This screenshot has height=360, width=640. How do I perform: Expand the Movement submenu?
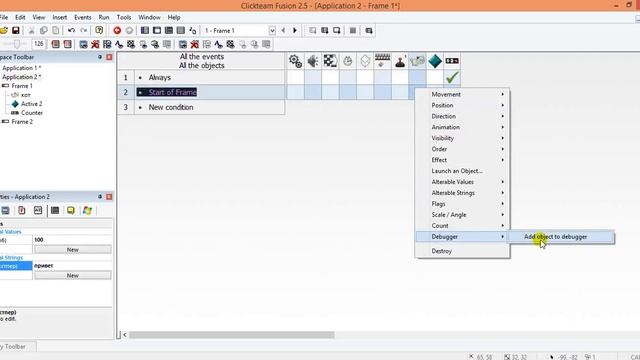point(462,94)
